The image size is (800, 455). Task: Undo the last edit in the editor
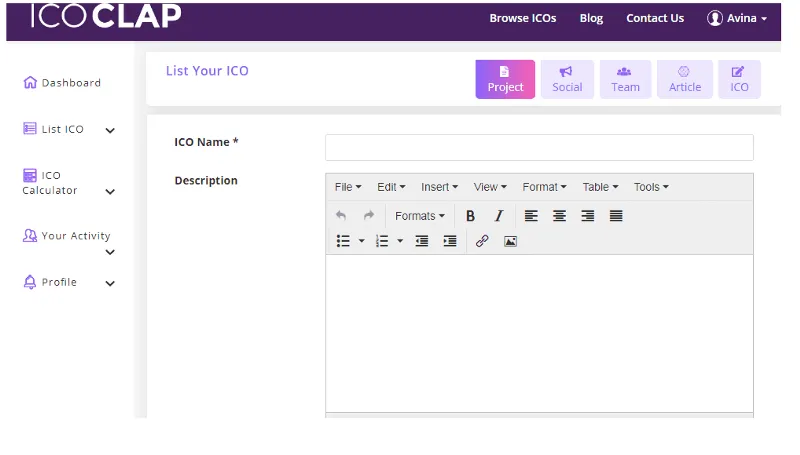(x=341, y=216)
